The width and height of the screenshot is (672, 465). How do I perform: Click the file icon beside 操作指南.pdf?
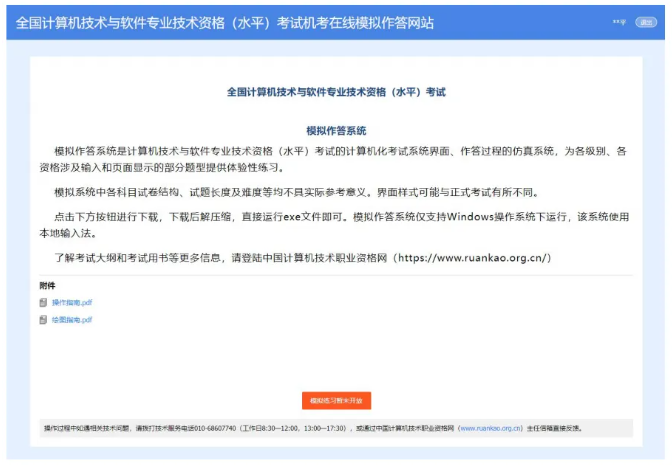[43, 302]
